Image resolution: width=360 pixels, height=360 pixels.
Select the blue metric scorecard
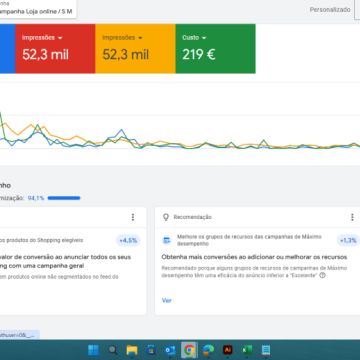coord(7,49)
